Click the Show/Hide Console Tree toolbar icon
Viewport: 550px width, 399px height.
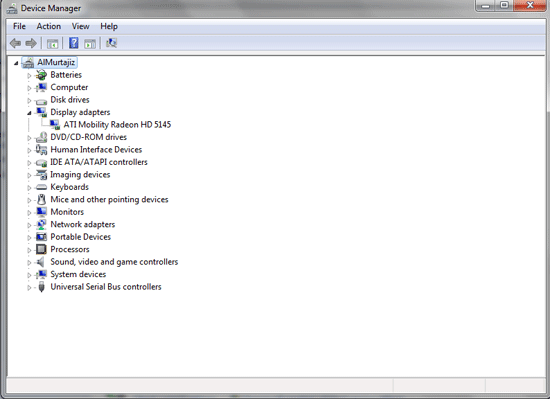(x=53, y=44)
